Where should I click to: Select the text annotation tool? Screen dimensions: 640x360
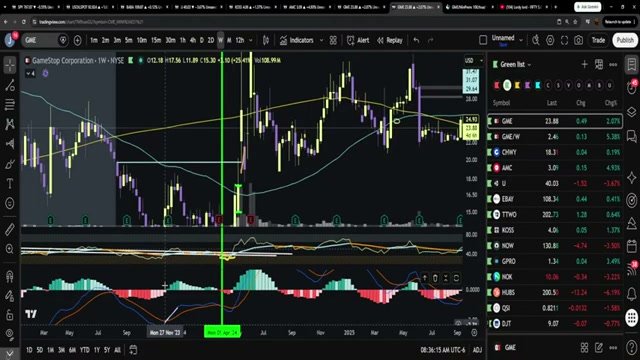(x=10, y=184)
